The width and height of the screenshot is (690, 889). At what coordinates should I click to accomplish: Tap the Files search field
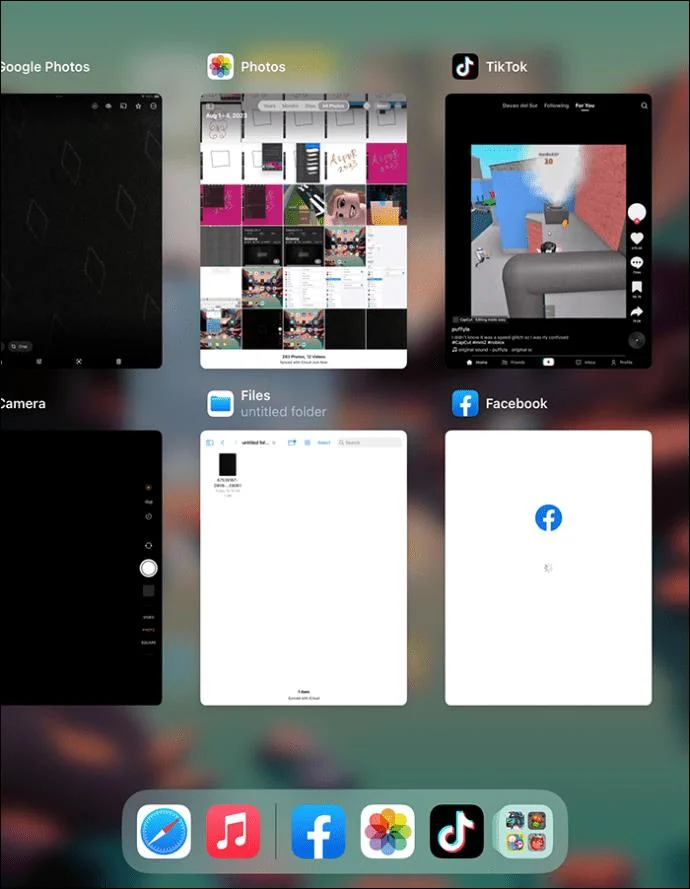[x=369, y=443]
